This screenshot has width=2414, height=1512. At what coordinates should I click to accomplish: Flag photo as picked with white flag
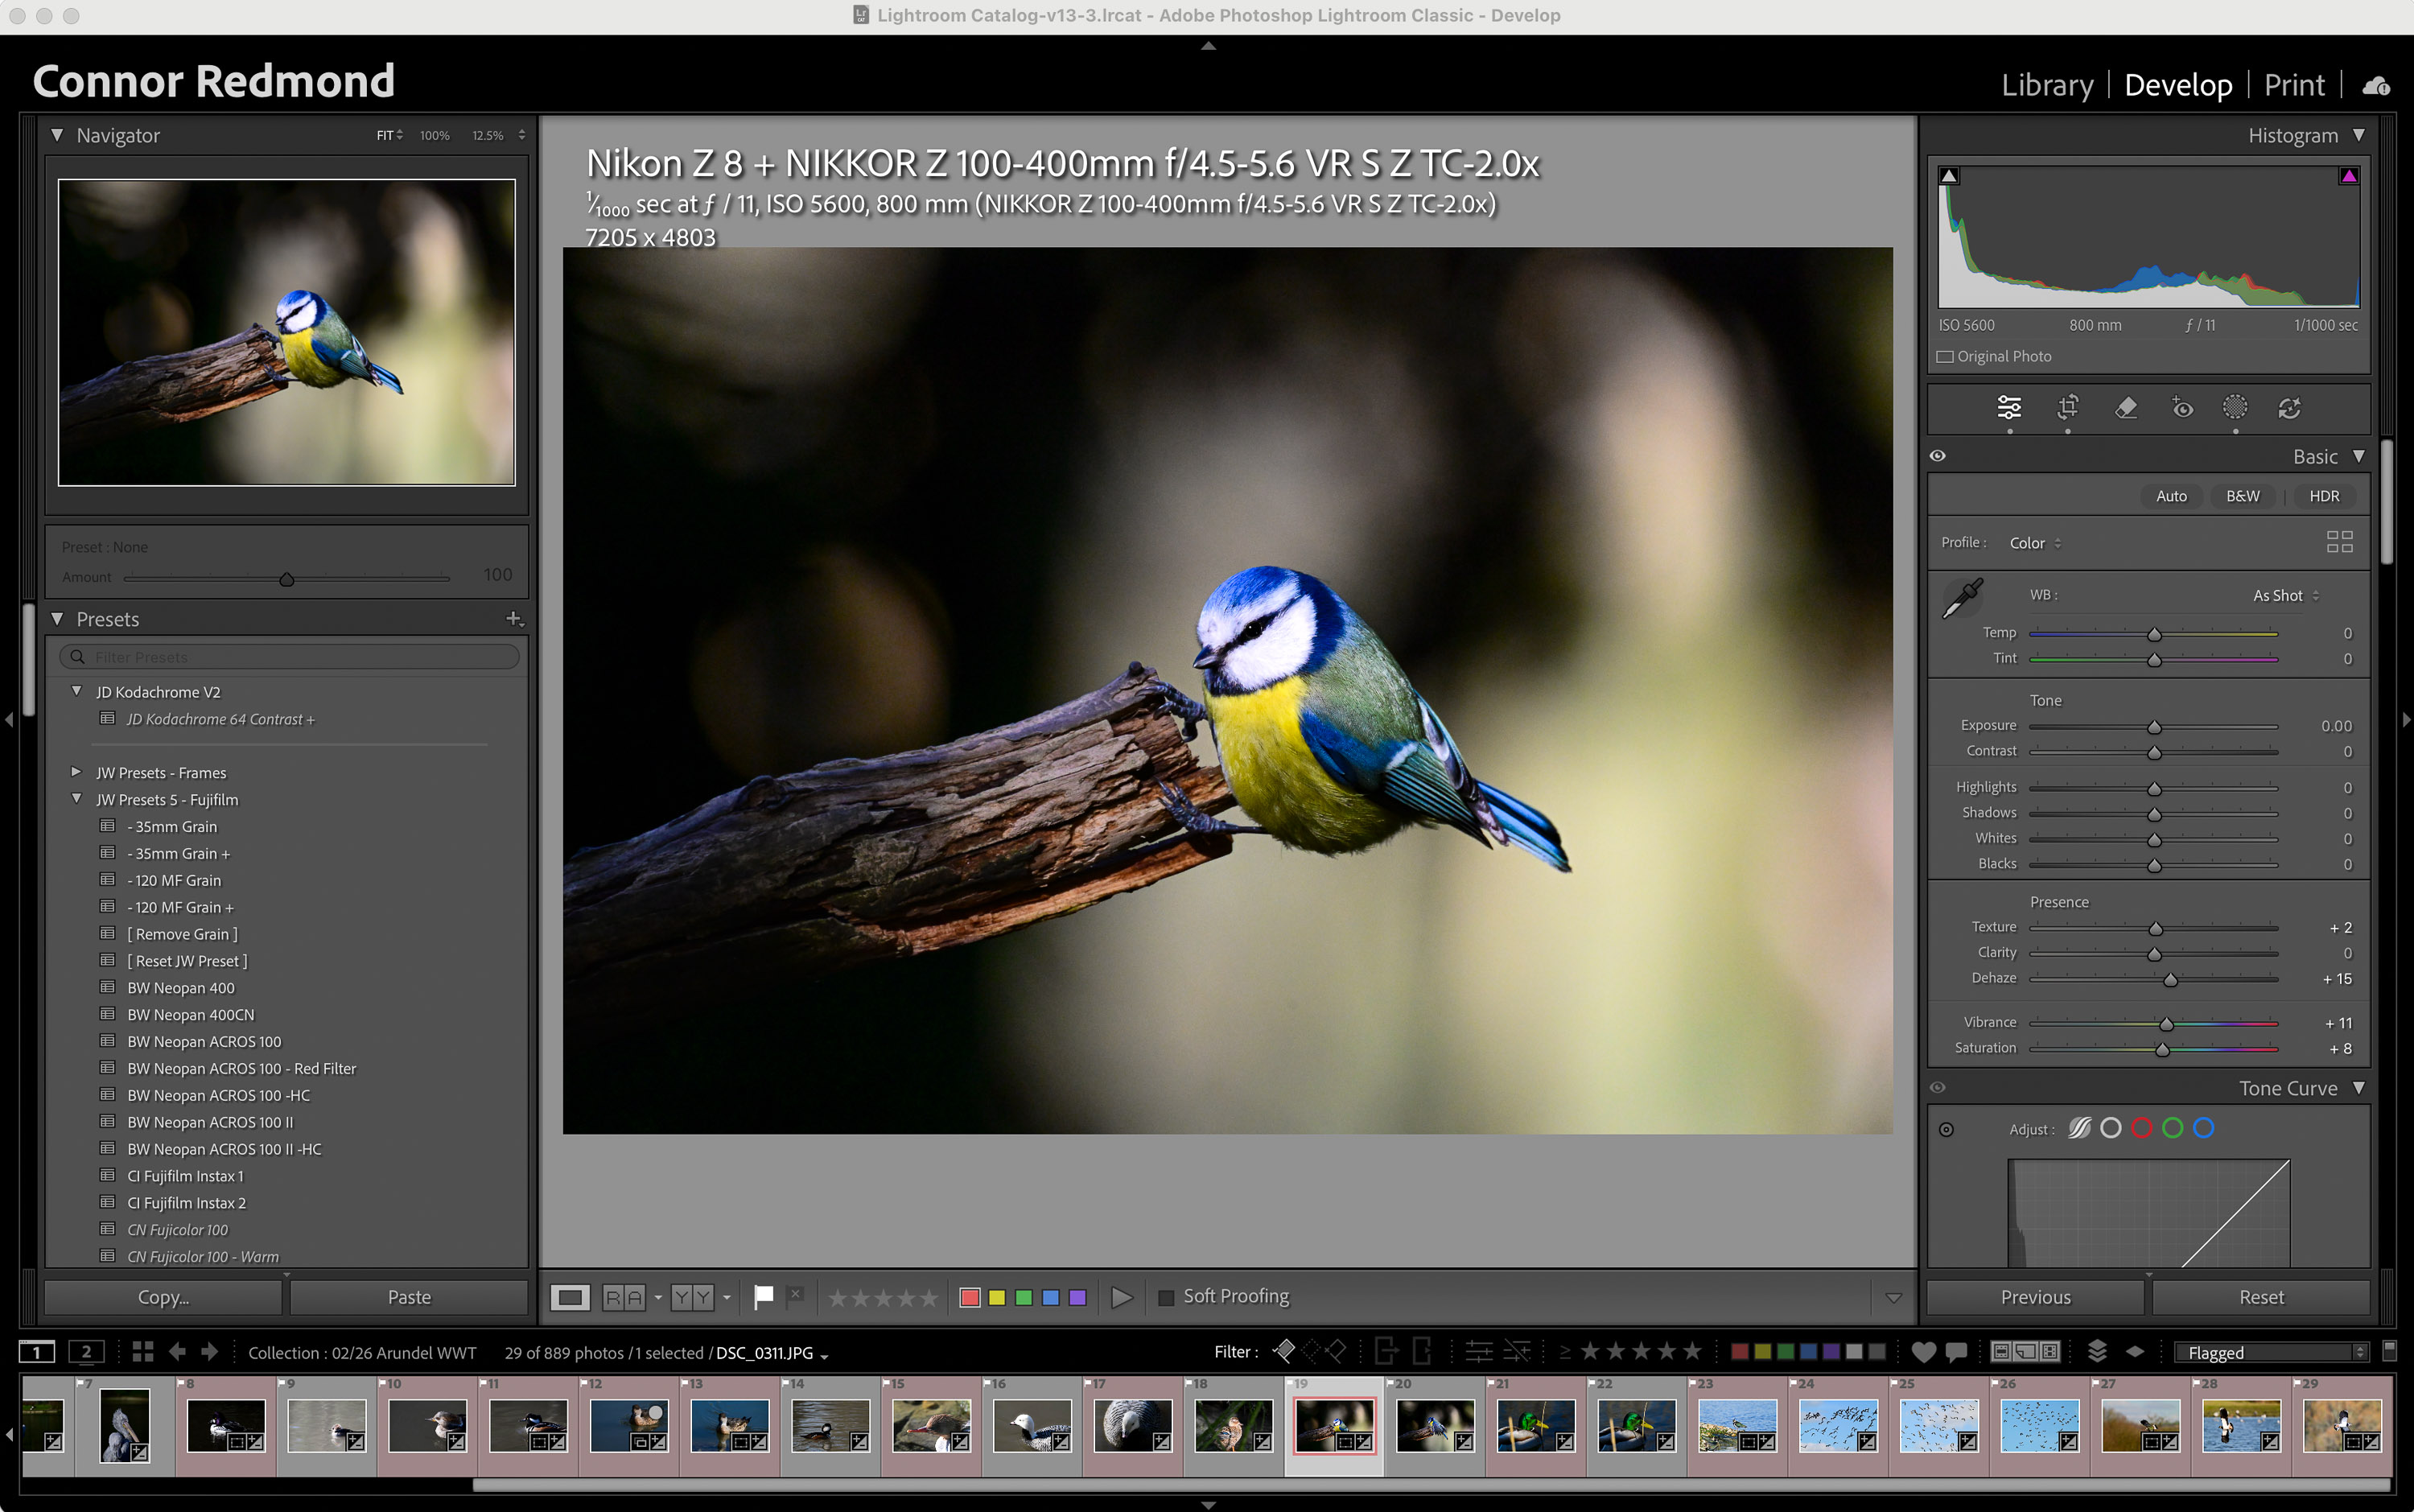point(763,1297)
